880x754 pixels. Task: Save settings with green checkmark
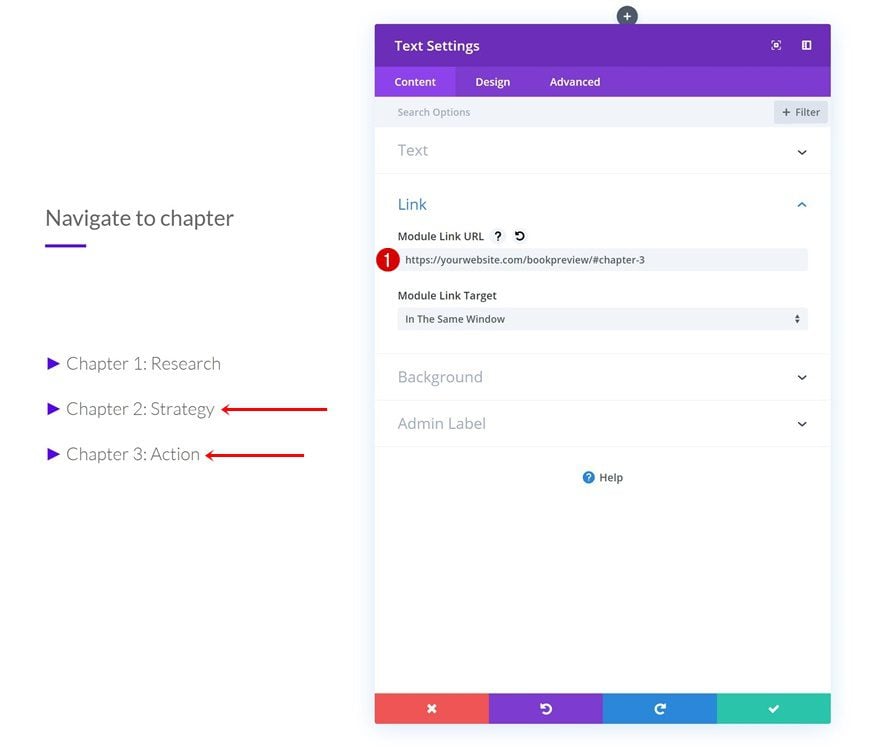[x=773, y=709]
